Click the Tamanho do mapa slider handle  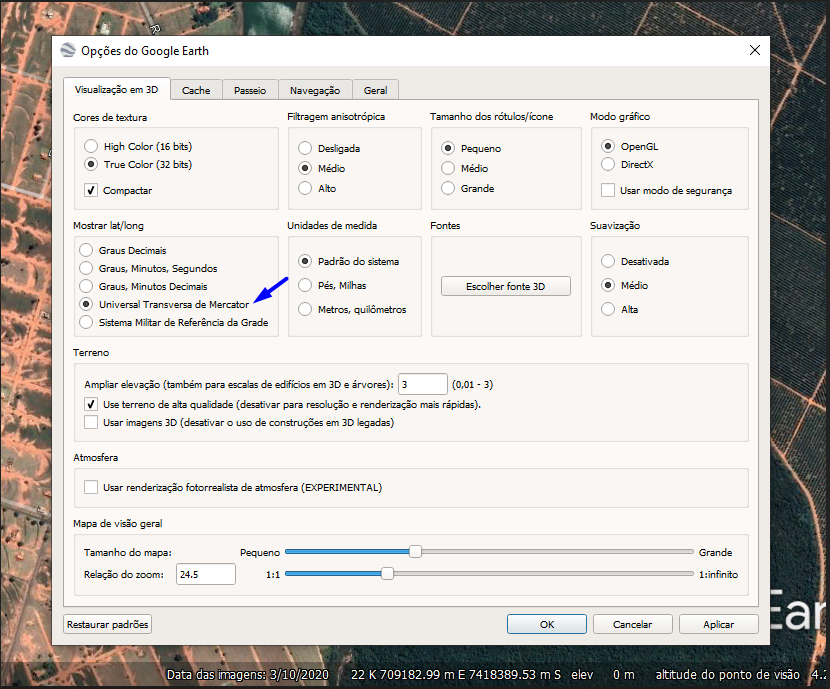click(x=416, y=552)
